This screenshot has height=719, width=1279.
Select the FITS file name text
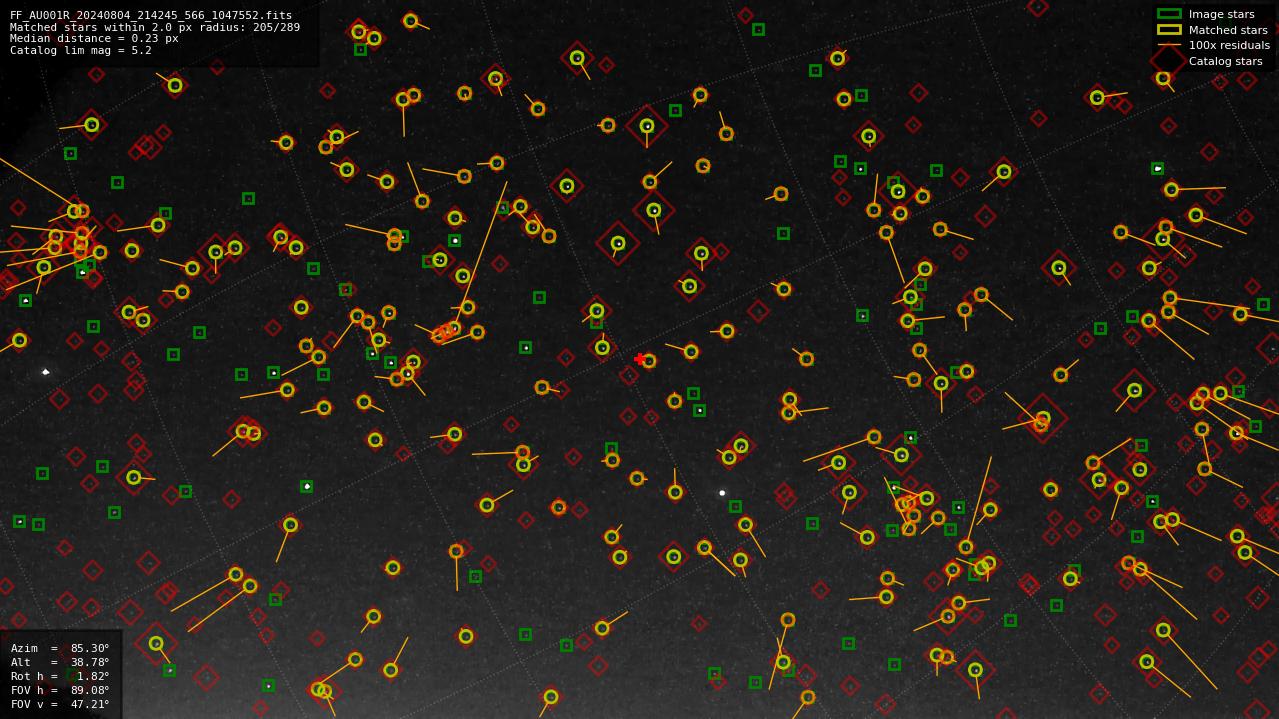click(151, 16)
